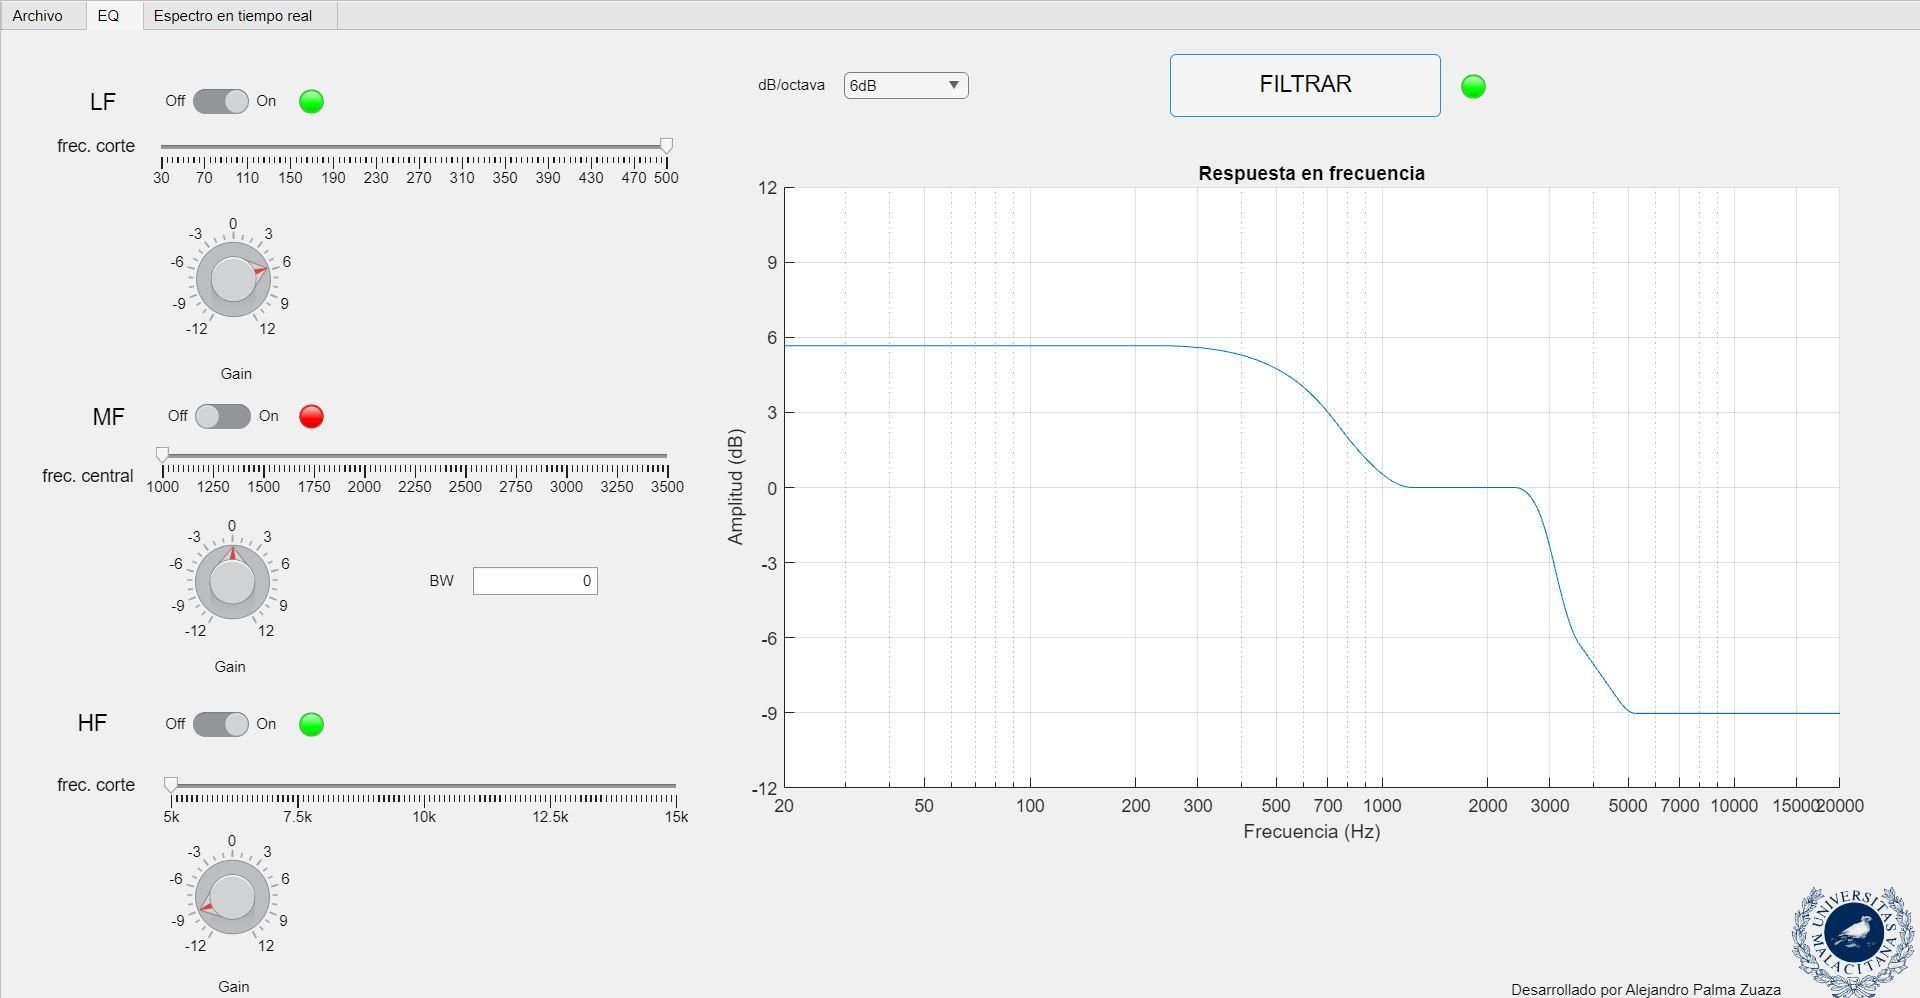
Task: Toggle the LF band switch
Action: pos(221,101)
